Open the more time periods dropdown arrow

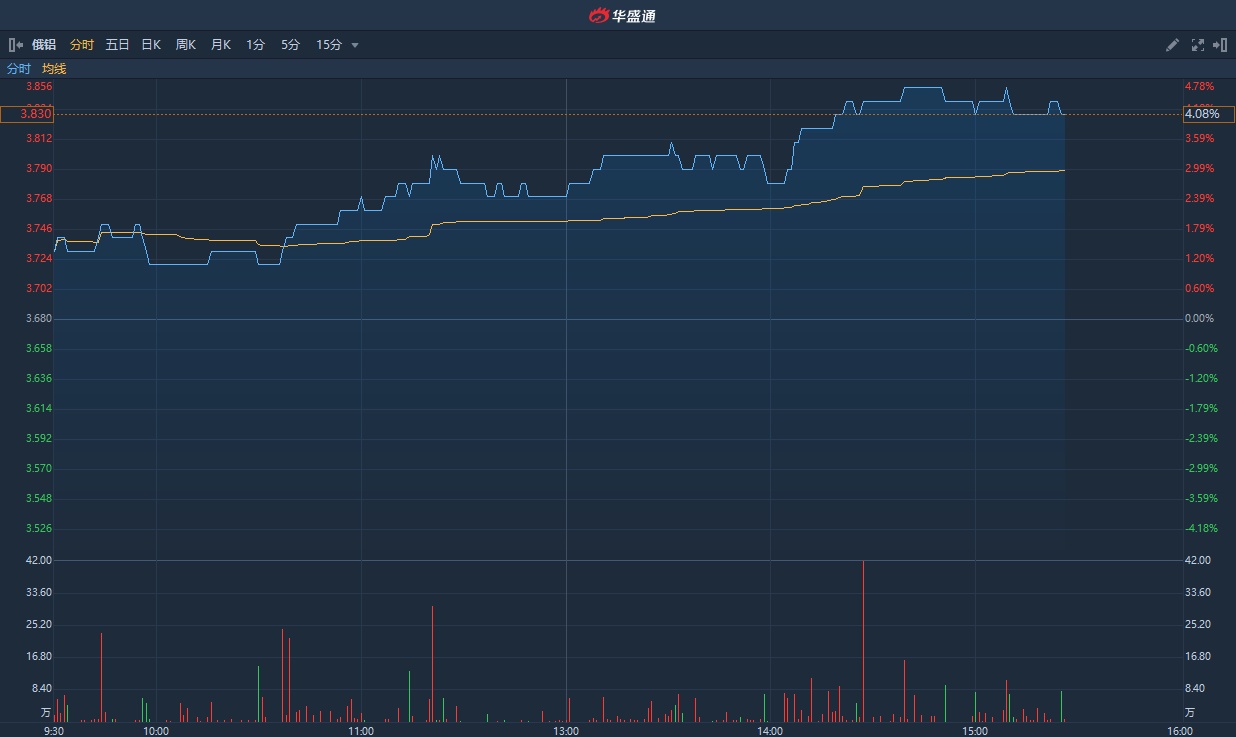tap(355, 45)
